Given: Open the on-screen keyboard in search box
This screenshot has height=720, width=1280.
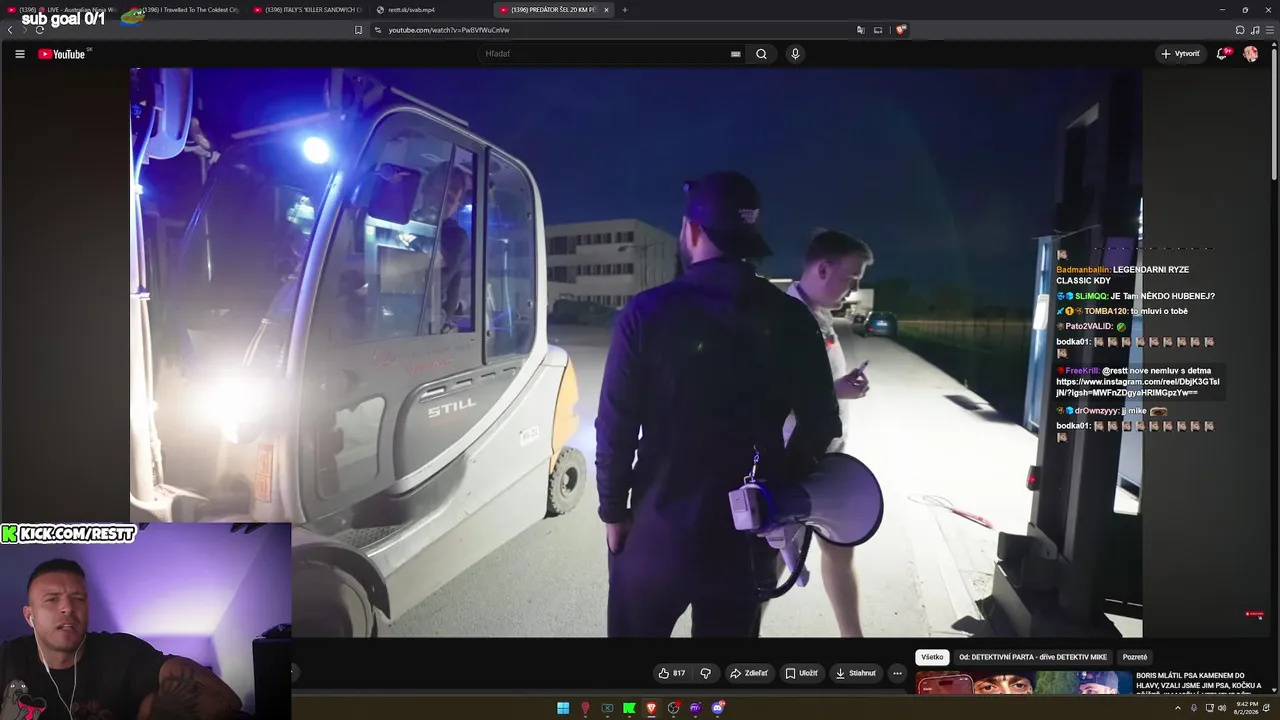Looking at the screenshot, I should [736, 54].
